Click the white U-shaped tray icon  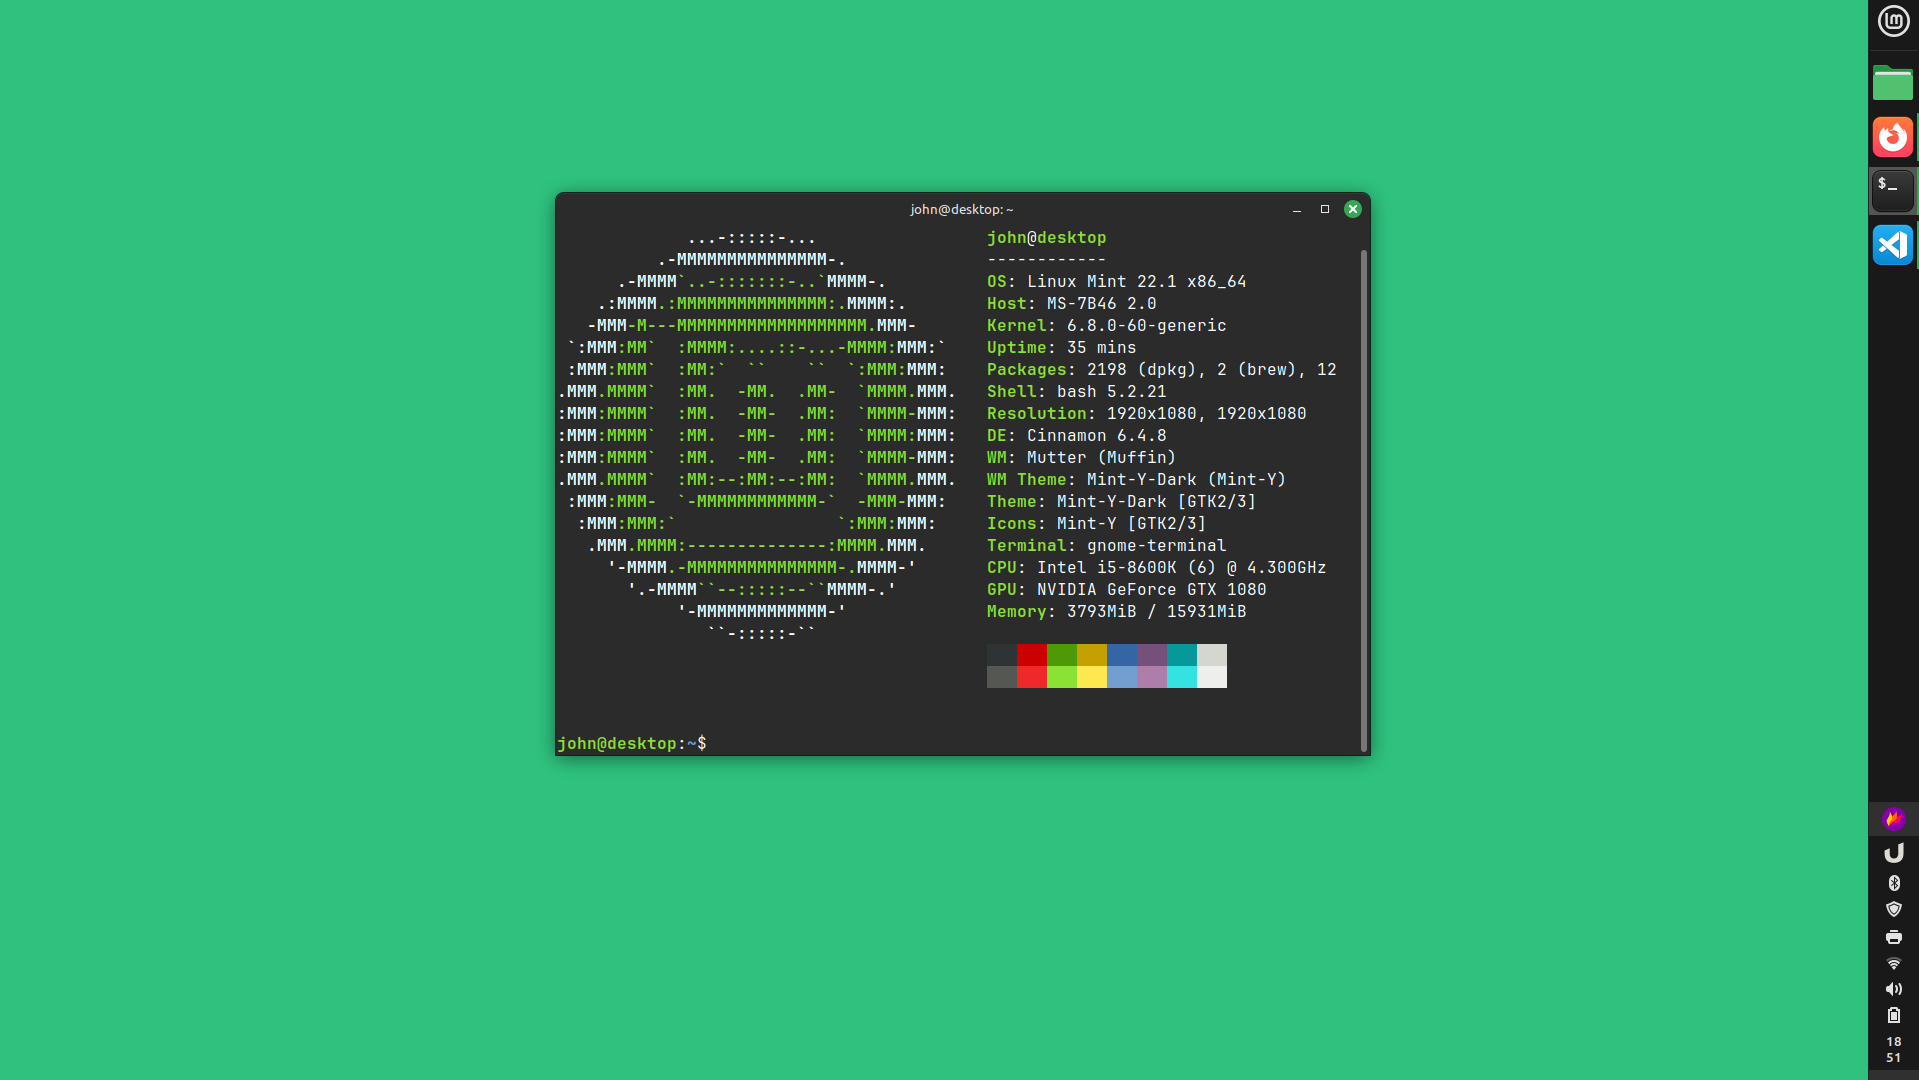[1893, 853]
